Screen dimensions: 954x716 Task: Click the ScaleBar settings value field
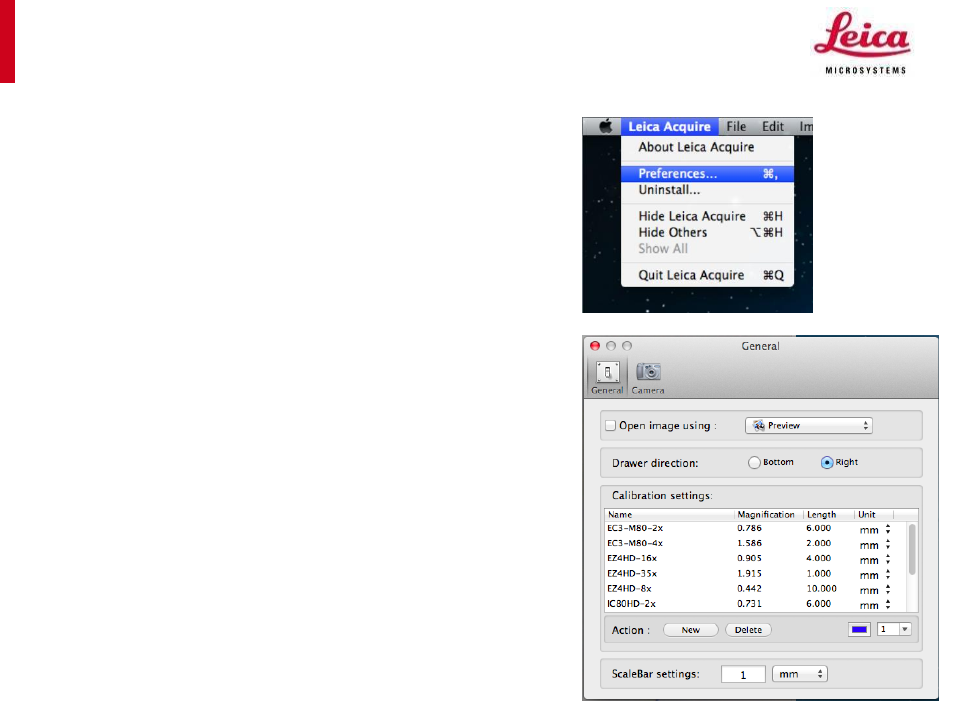click(743, 674)
